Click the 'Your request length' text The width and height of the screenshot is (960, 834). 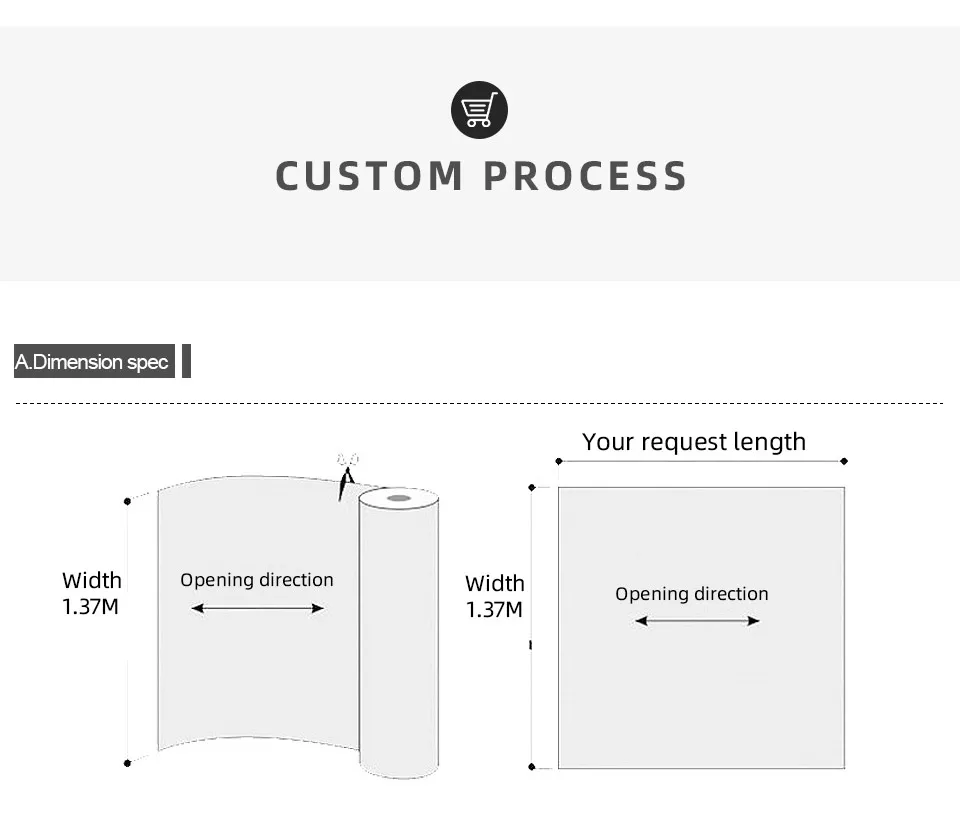click(694, 442)
